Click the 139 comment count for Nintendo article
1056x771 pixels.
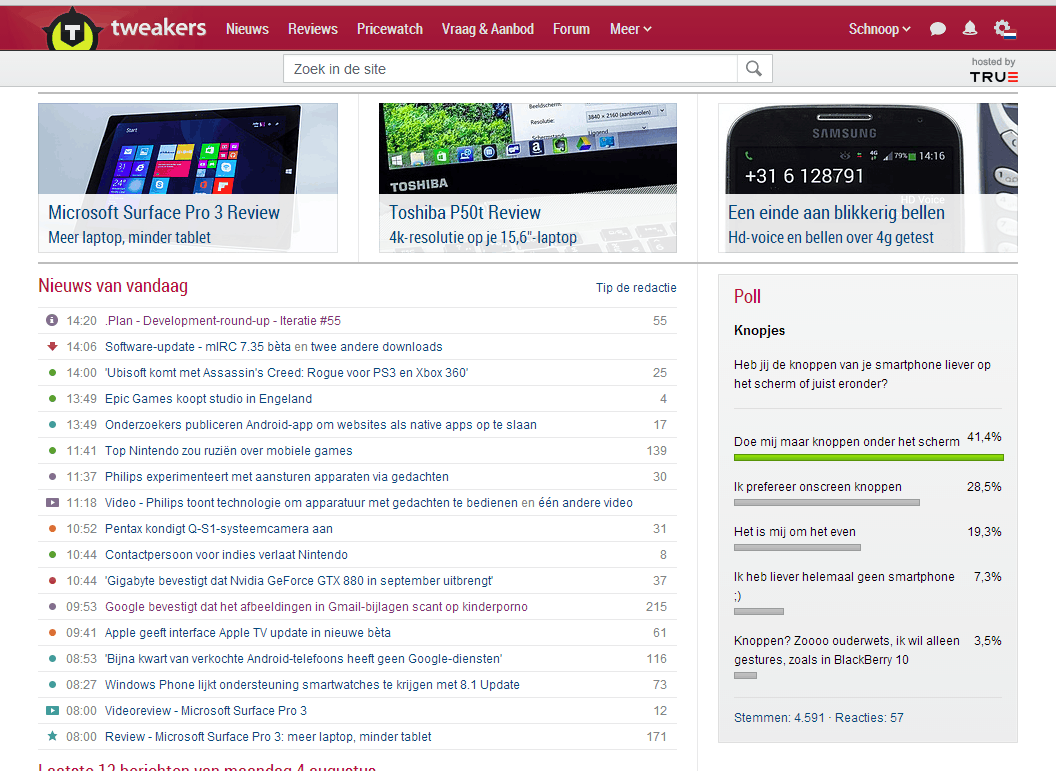(x=656, y=450)
